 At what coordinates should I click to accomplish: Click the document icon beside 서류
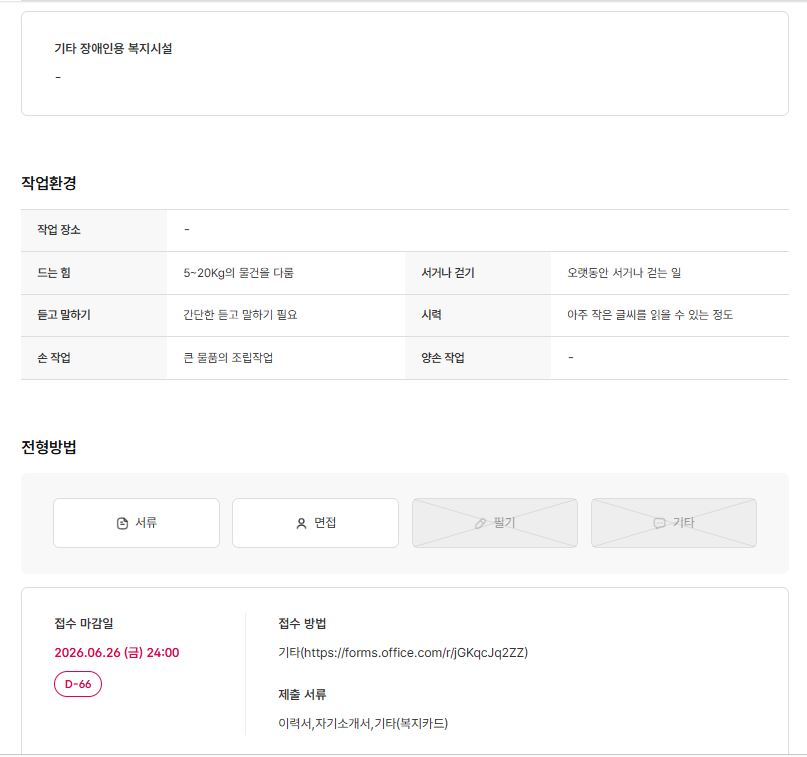[122, 523]
